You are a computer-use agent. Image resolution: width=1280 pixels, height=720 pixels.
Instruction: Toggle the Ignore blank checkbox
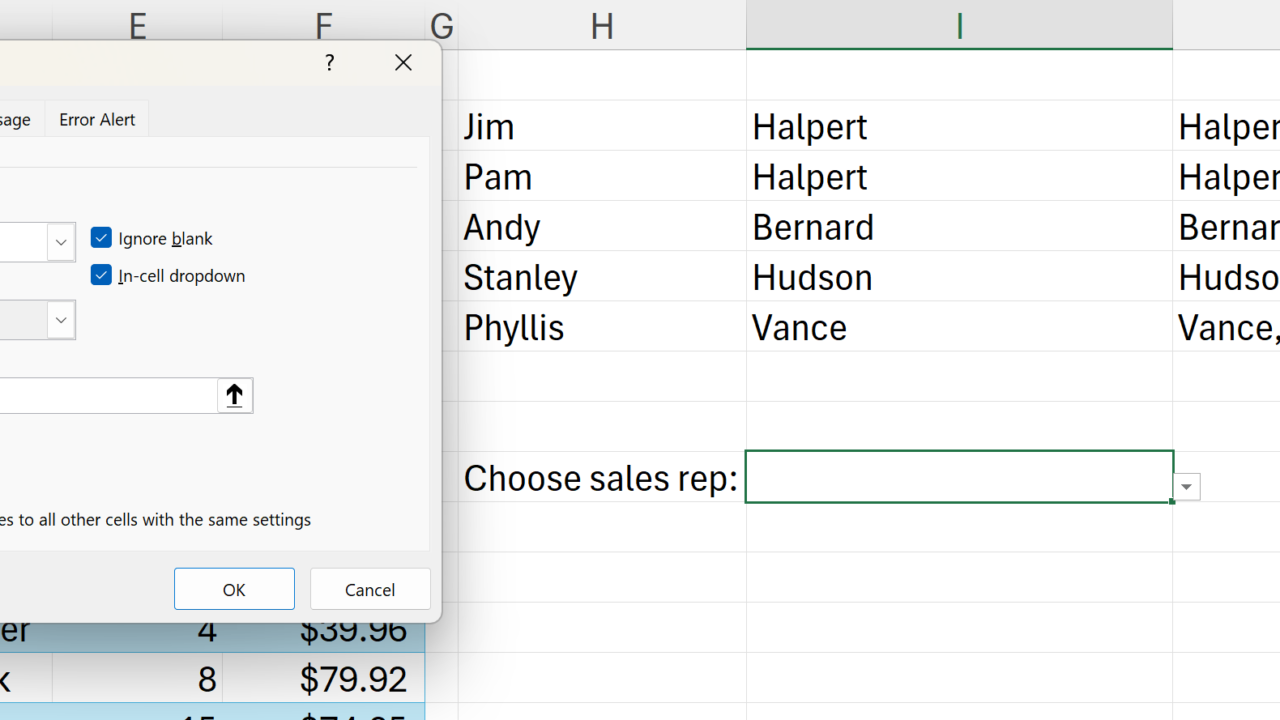pyautogui.click(x=101, y=238)
